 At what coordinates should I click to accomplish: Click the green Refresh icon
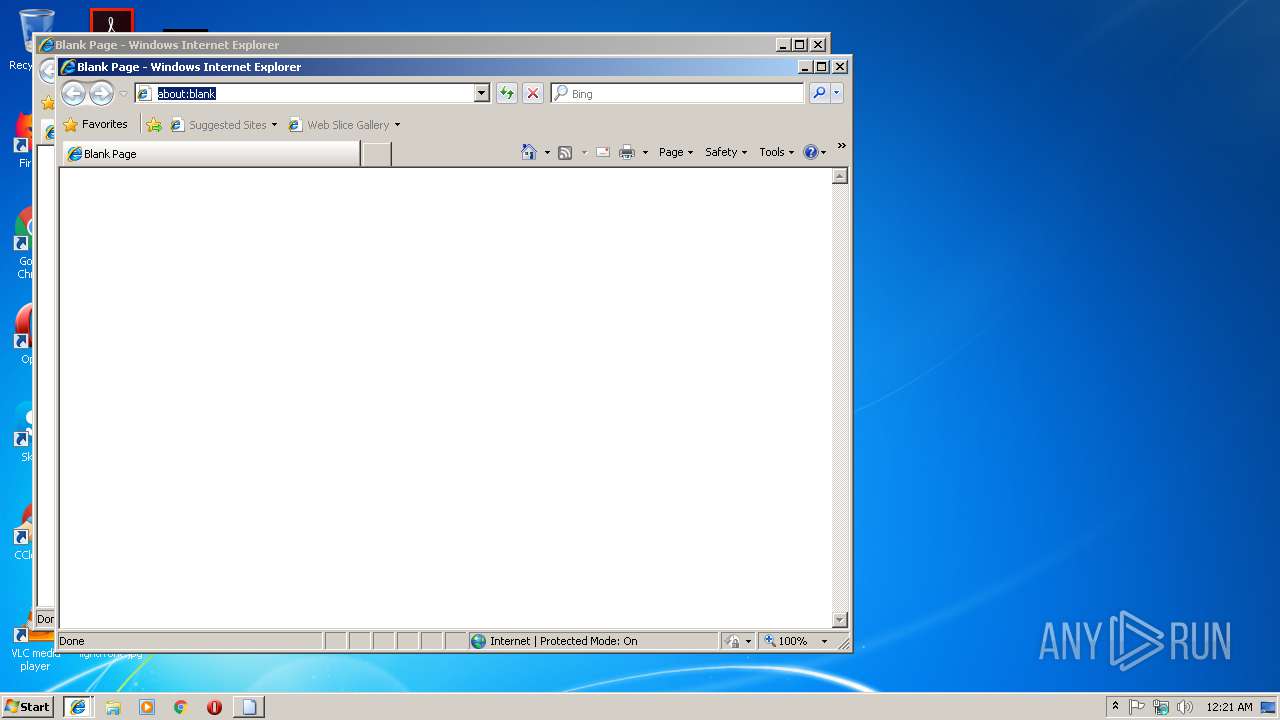[507, 93]
